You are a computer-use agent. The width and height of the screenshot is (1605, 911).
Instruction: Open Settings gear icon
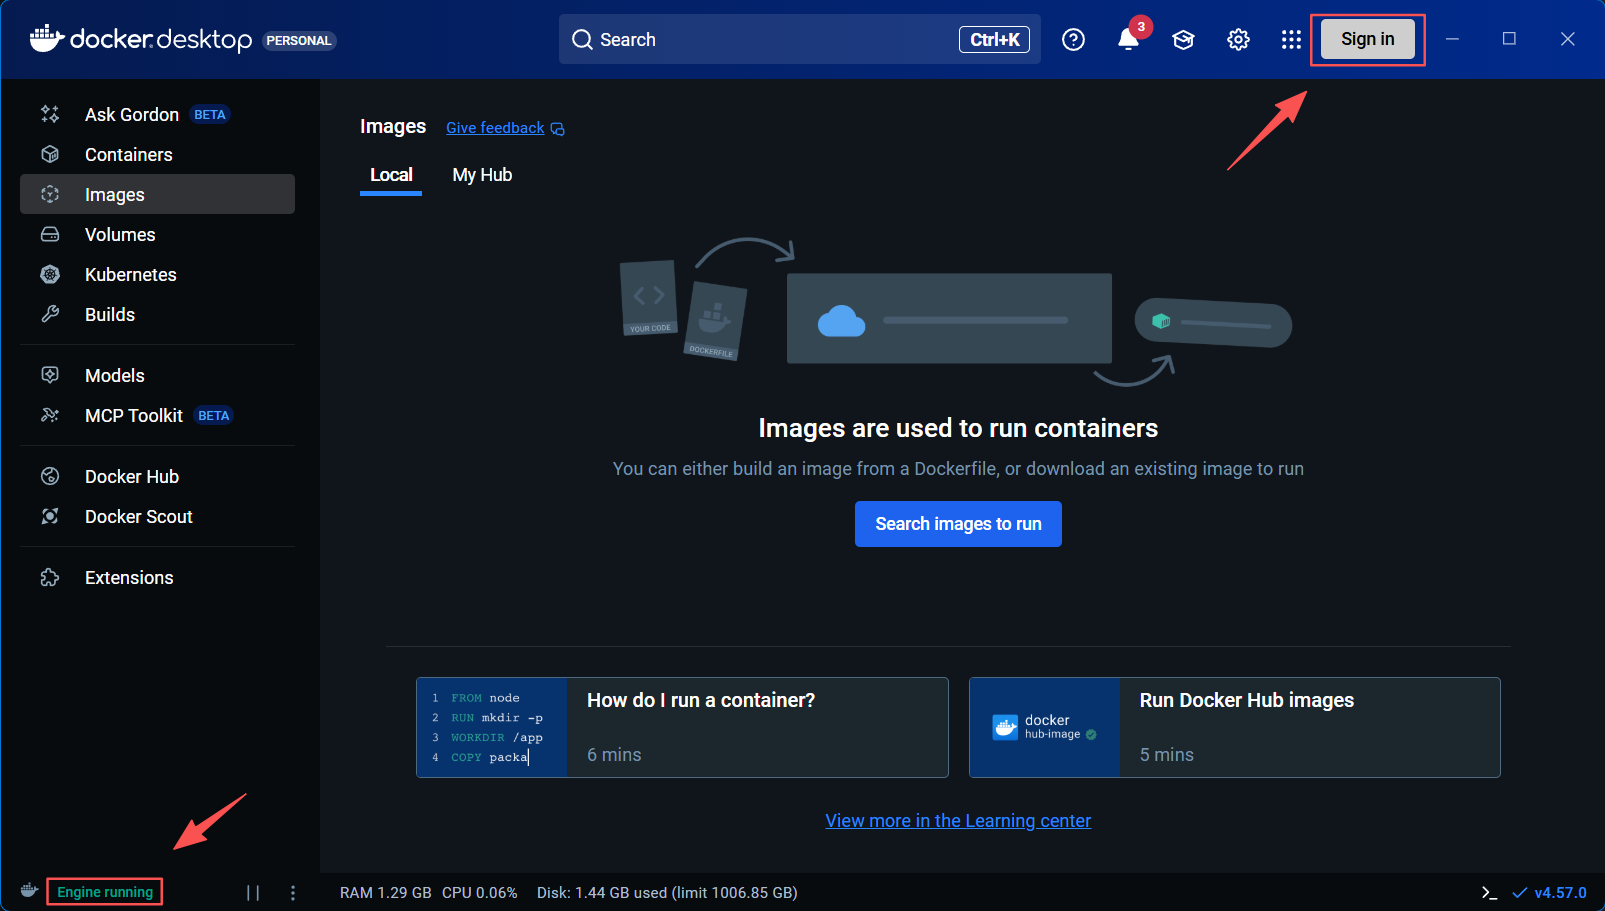[x=1238, y=39]
